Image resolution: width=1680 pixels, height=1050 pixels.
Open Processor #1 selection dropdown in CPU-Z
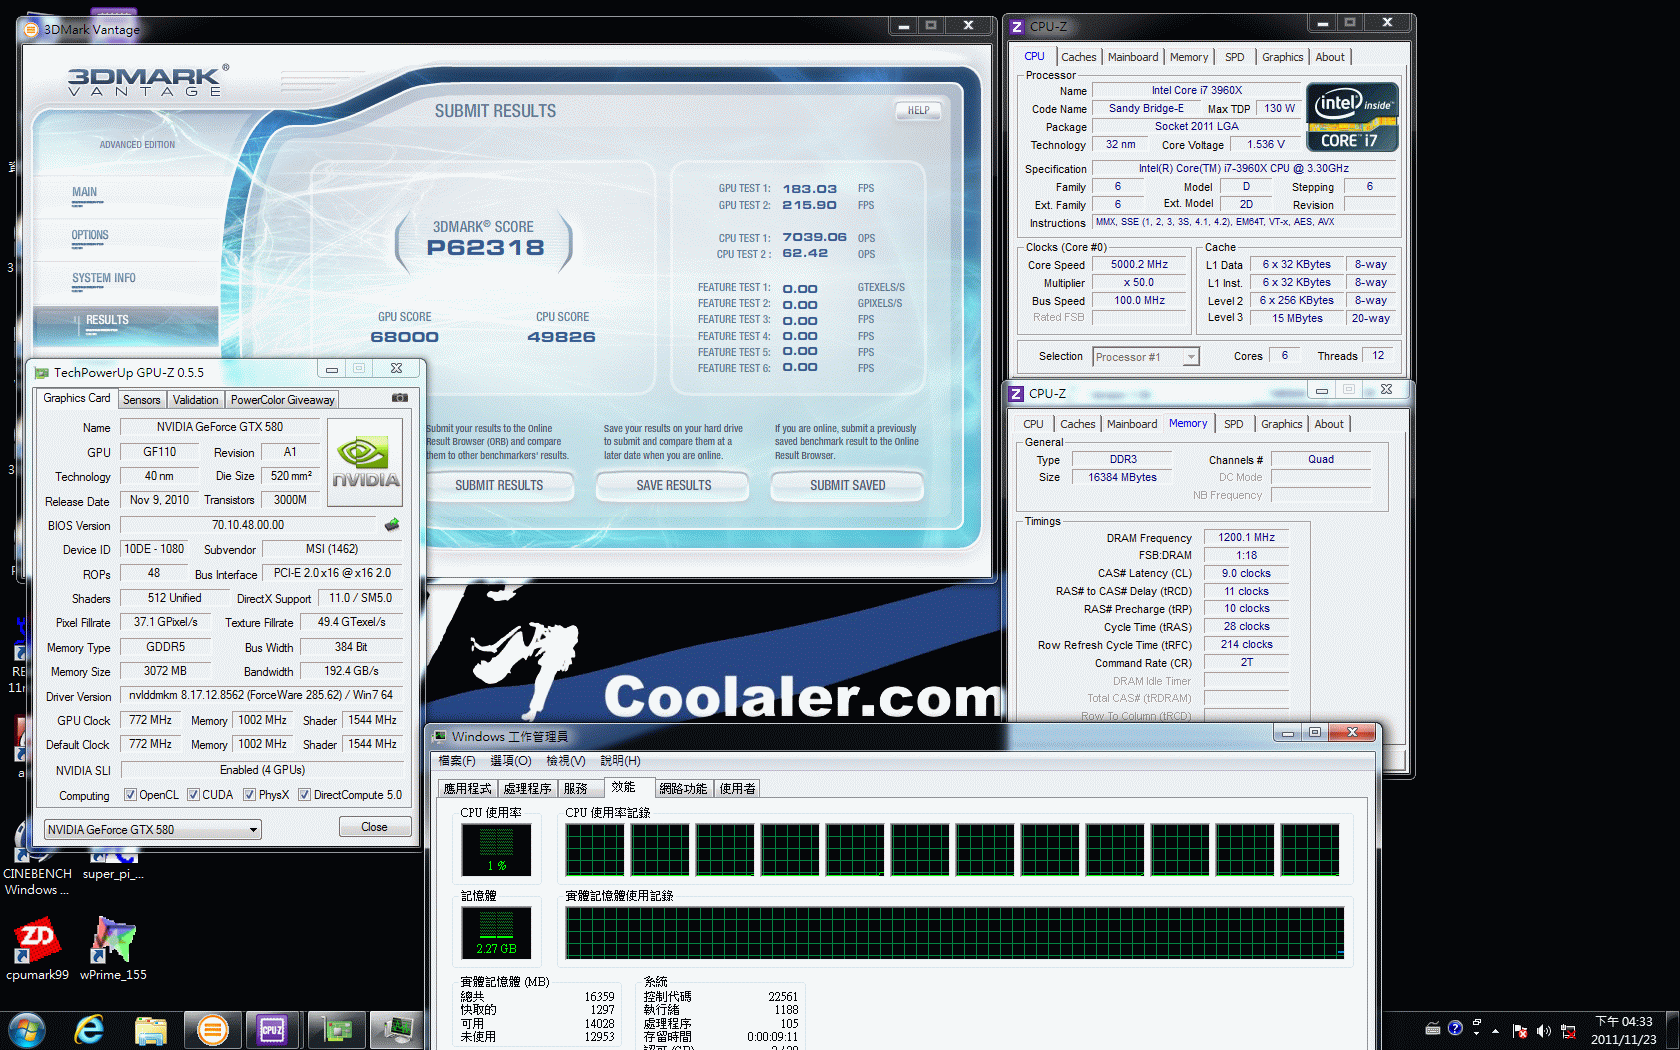tap(1145, 357)
